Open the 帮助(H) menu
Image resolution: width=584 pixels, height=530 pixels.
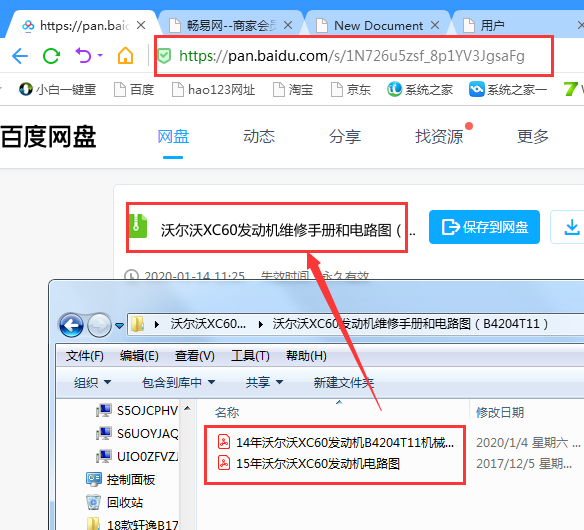(306, 356)
